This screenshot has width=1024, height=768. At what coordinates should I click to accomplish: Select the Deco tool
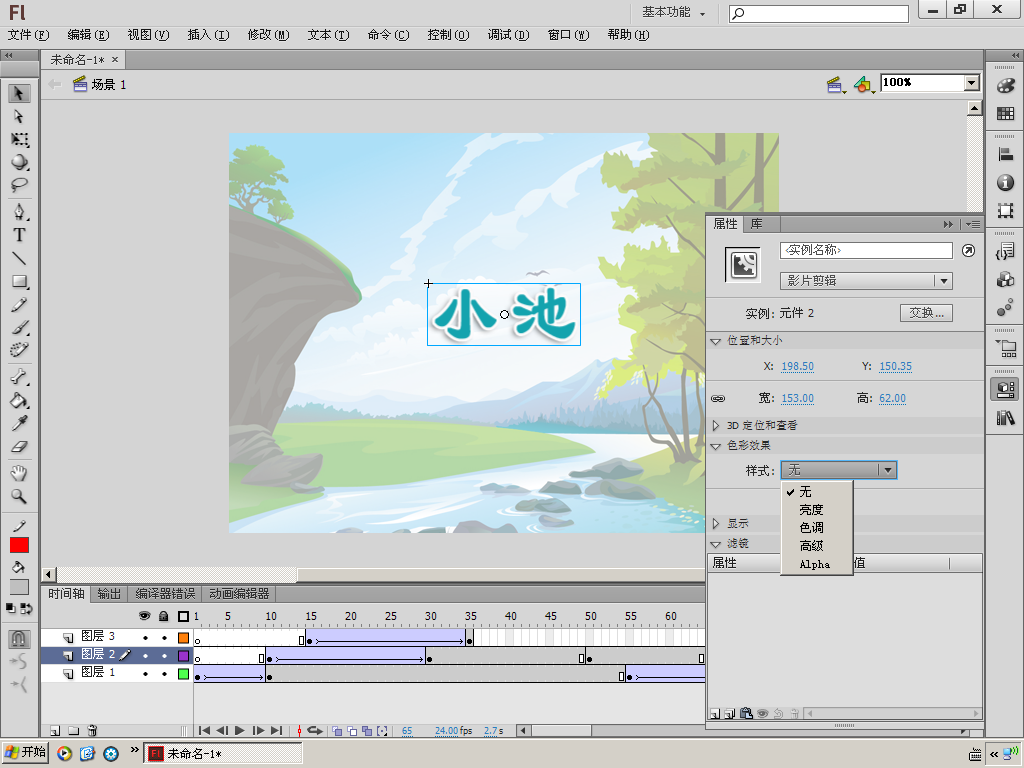click(x=19, y=350)
